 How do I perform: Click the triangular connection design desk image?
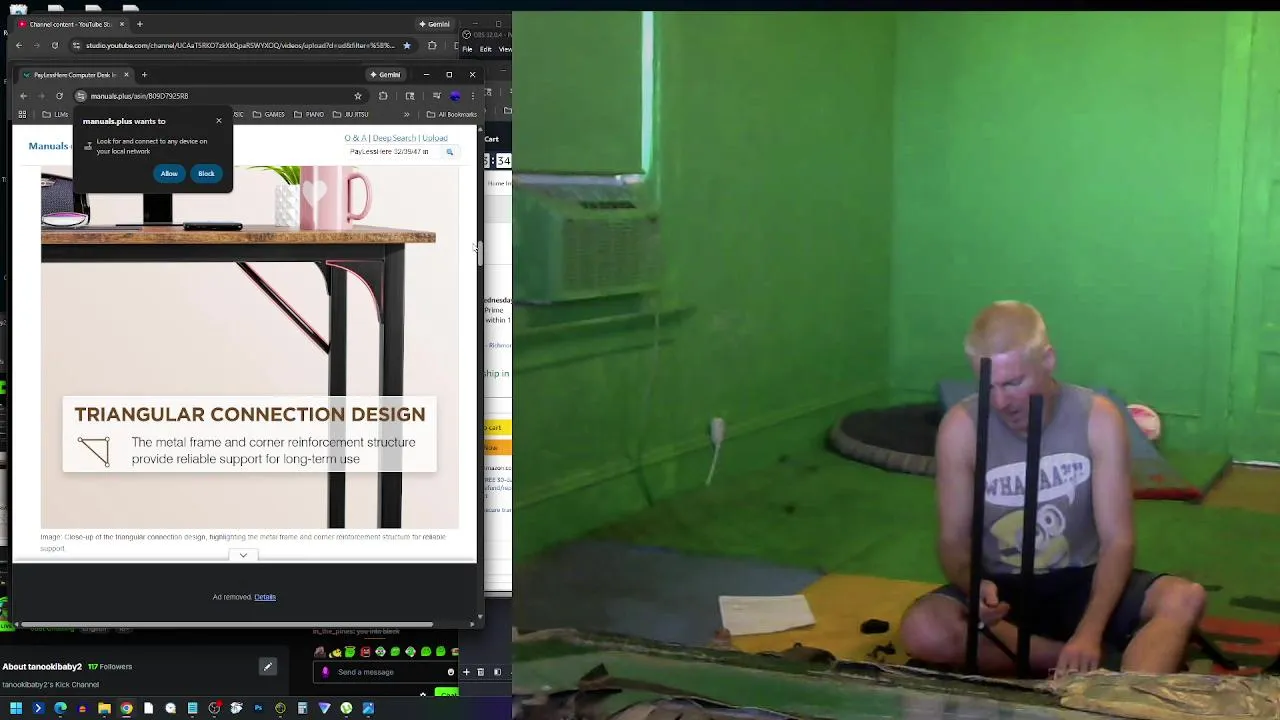coord(250,347)
